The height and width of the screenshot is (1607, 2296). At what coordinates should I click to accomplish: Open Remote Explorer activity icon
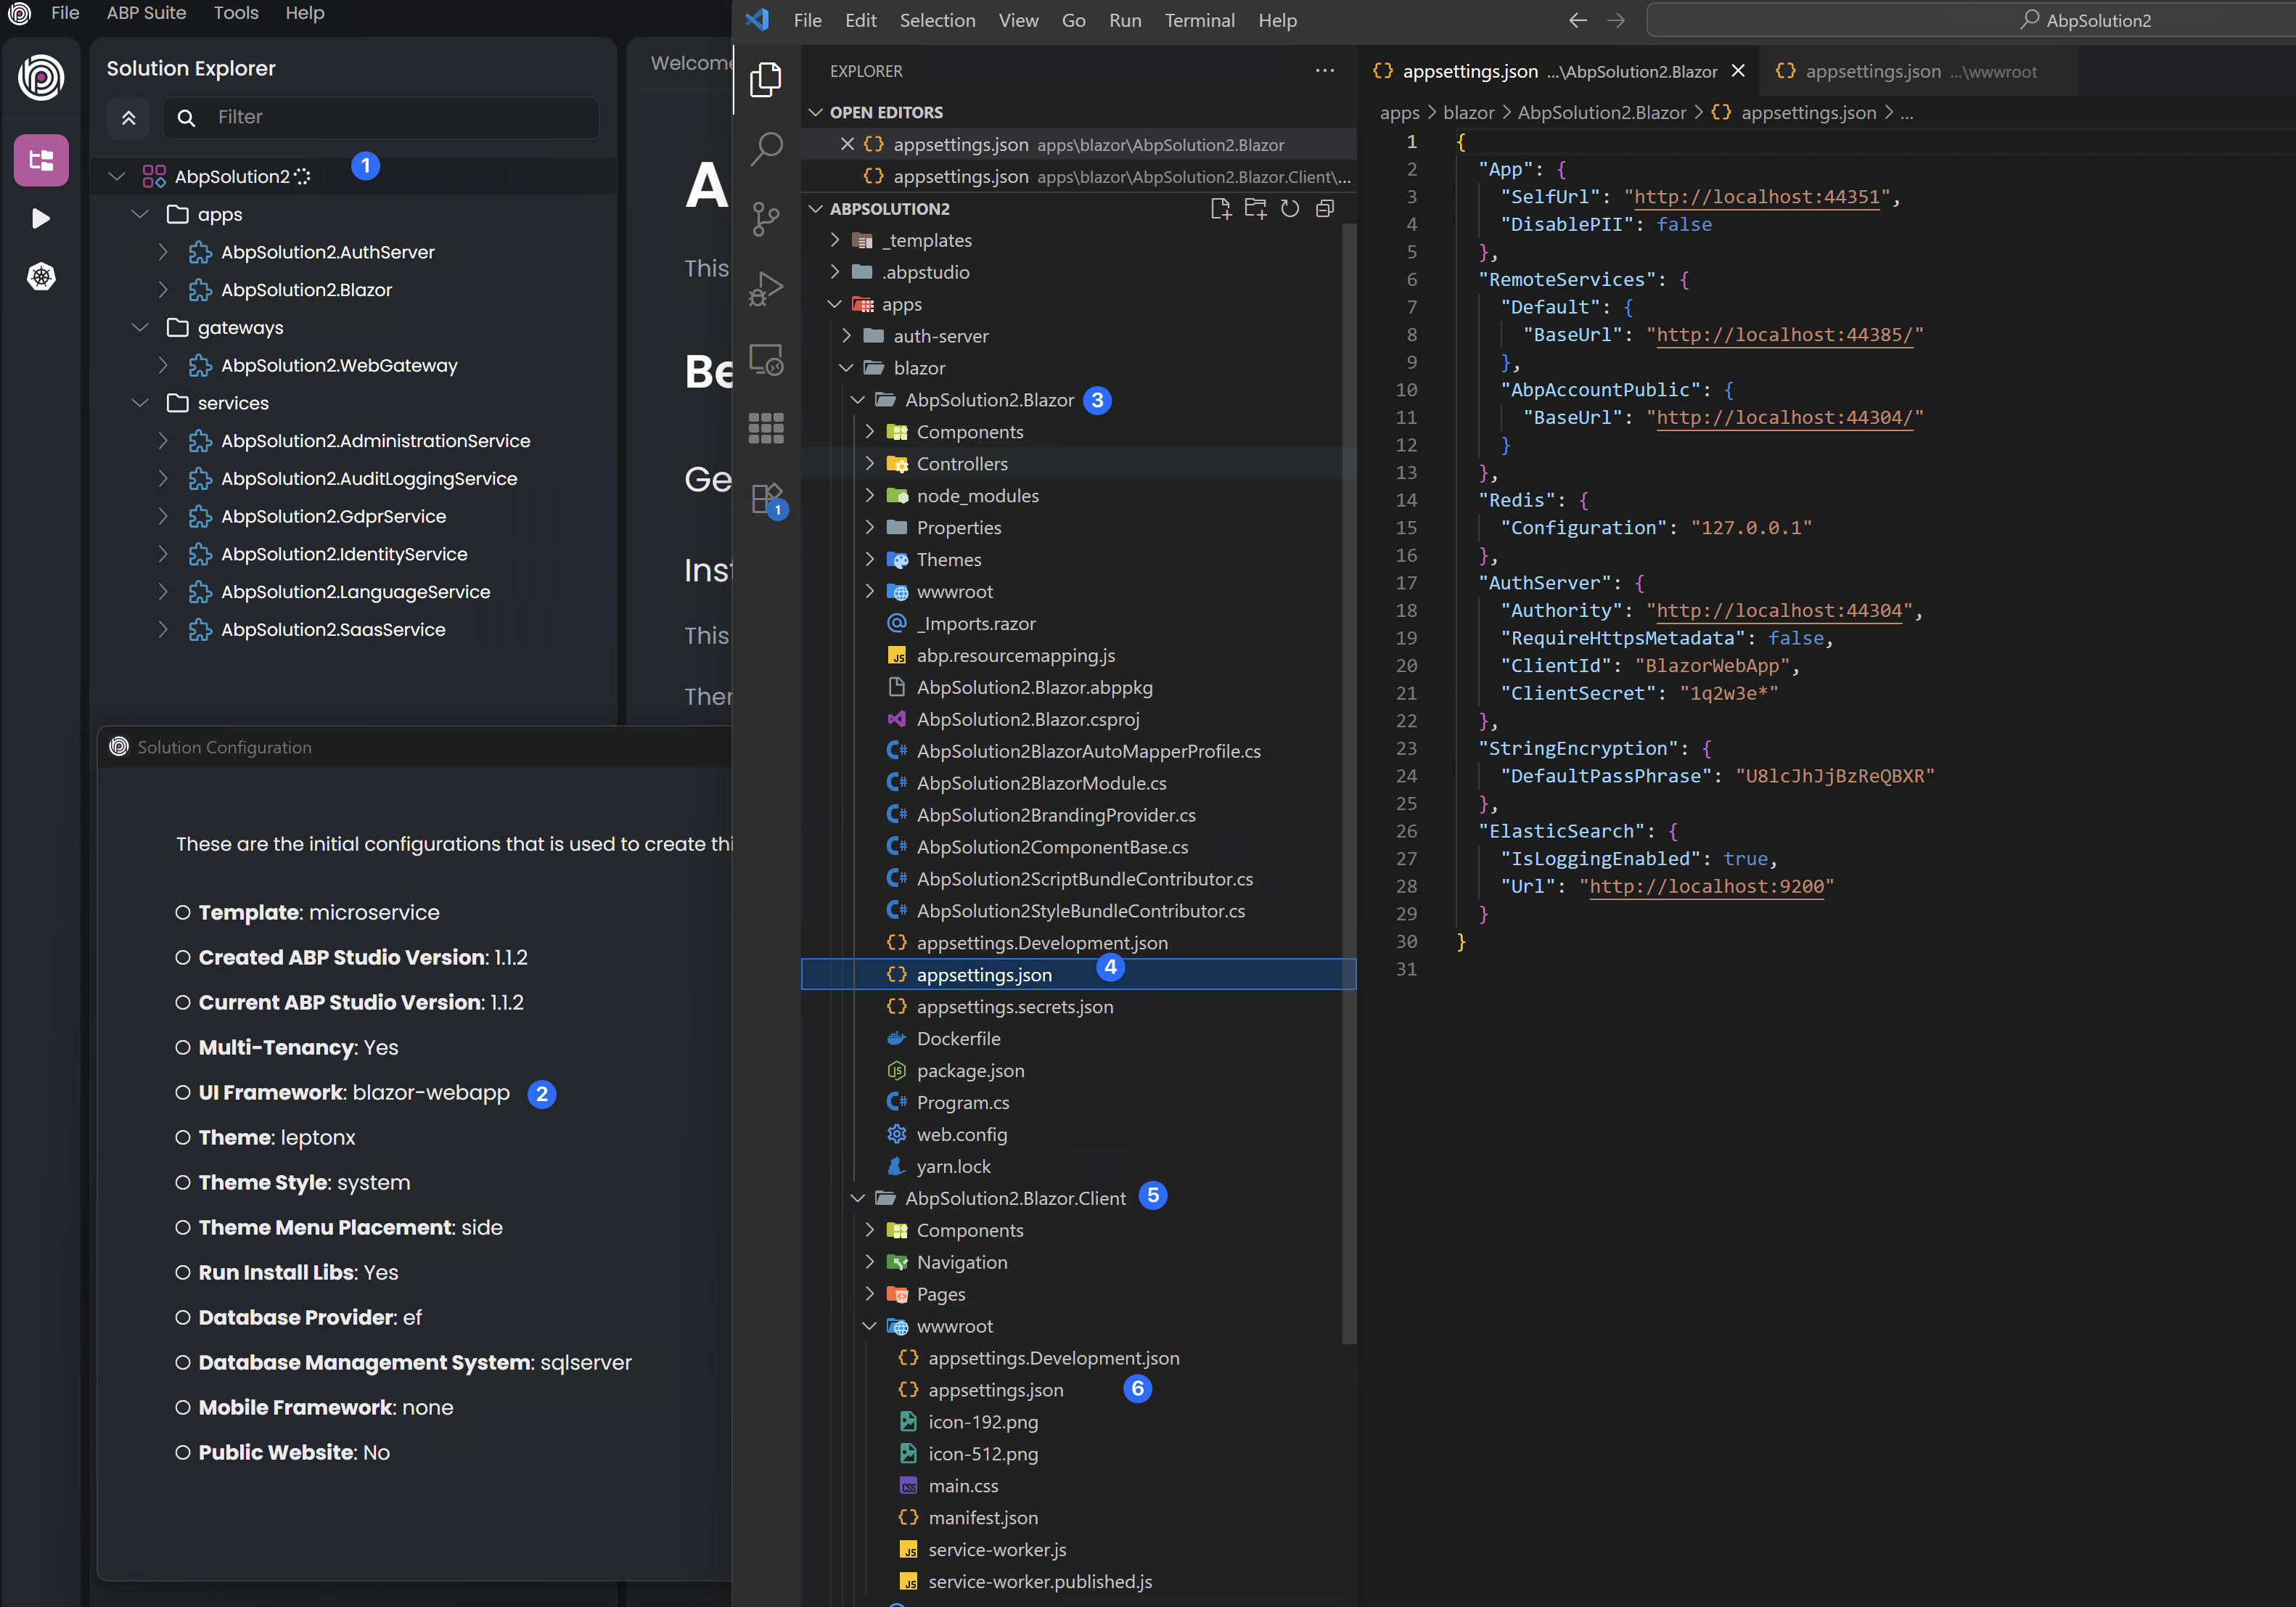pyautogui.click(x=766, y=359)
